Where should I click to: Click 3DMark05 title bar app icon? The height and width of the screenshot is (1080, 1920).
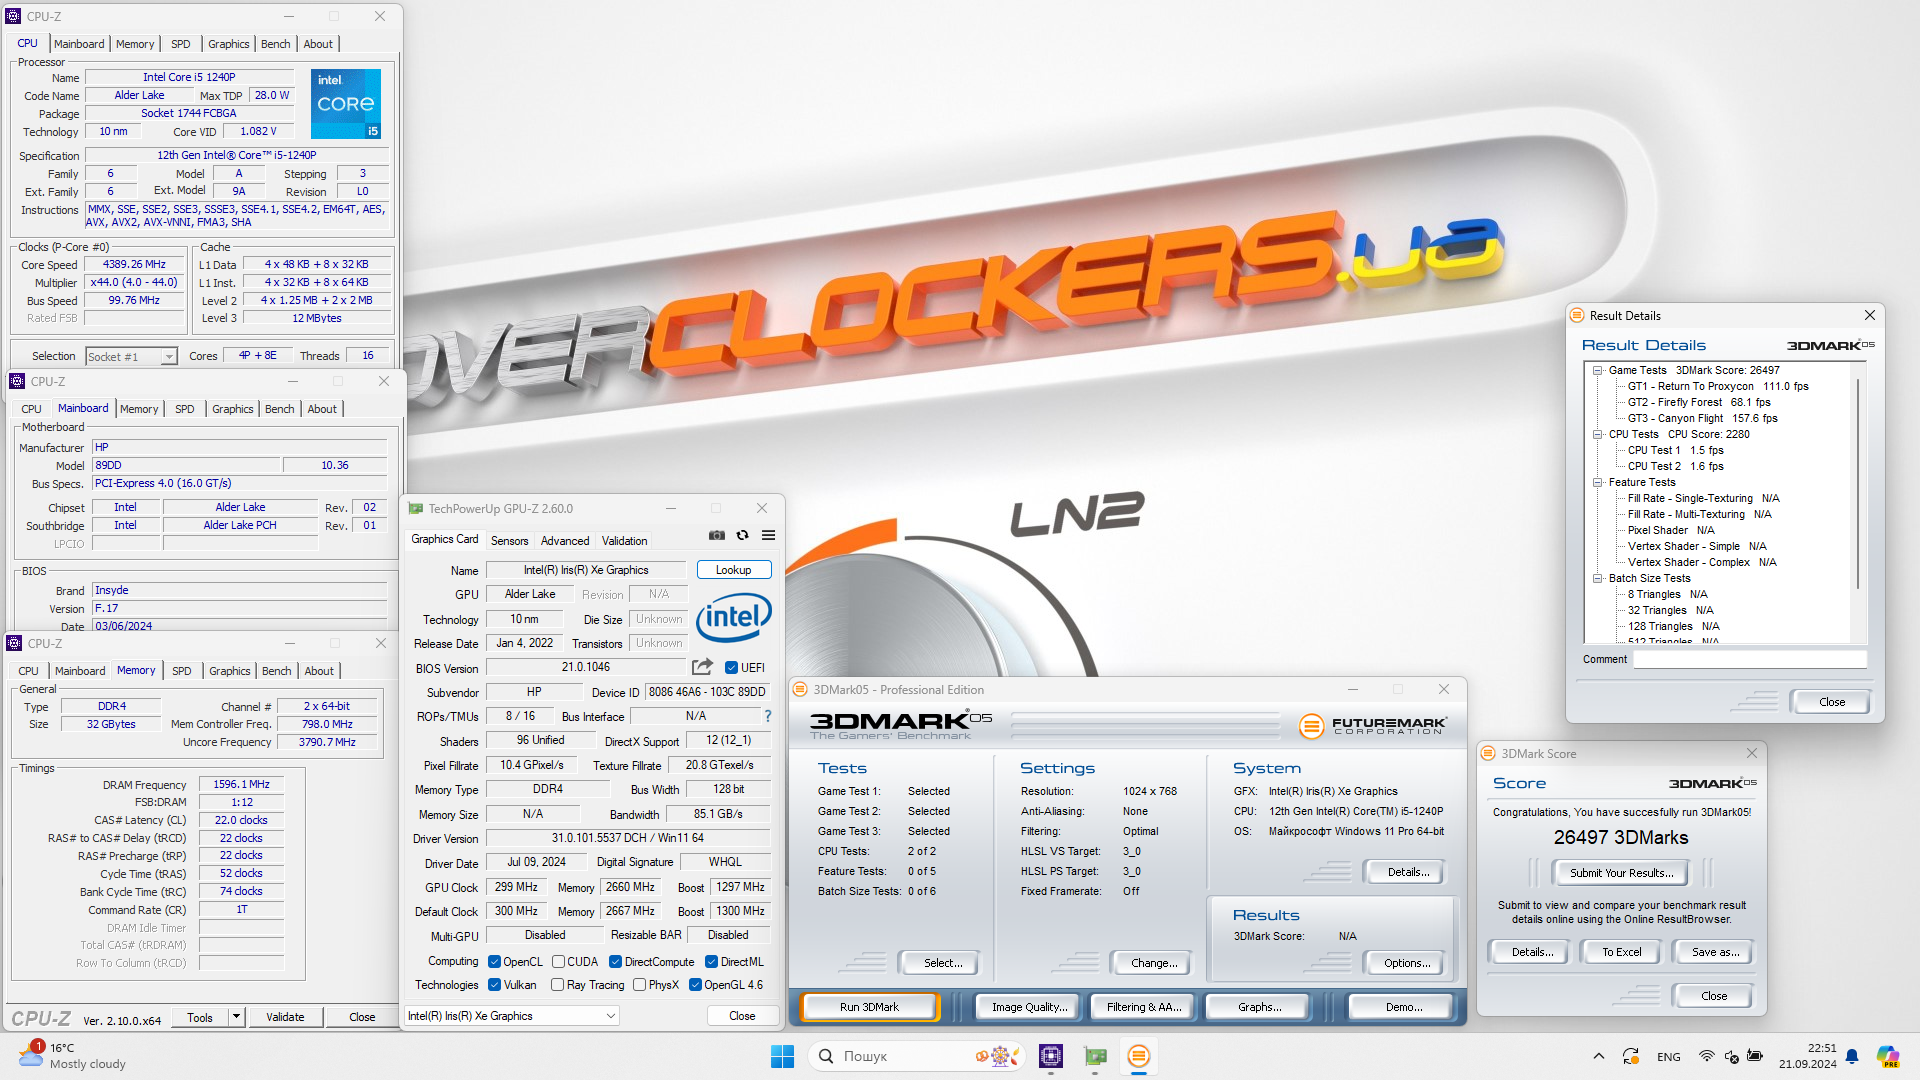[800, 690]
